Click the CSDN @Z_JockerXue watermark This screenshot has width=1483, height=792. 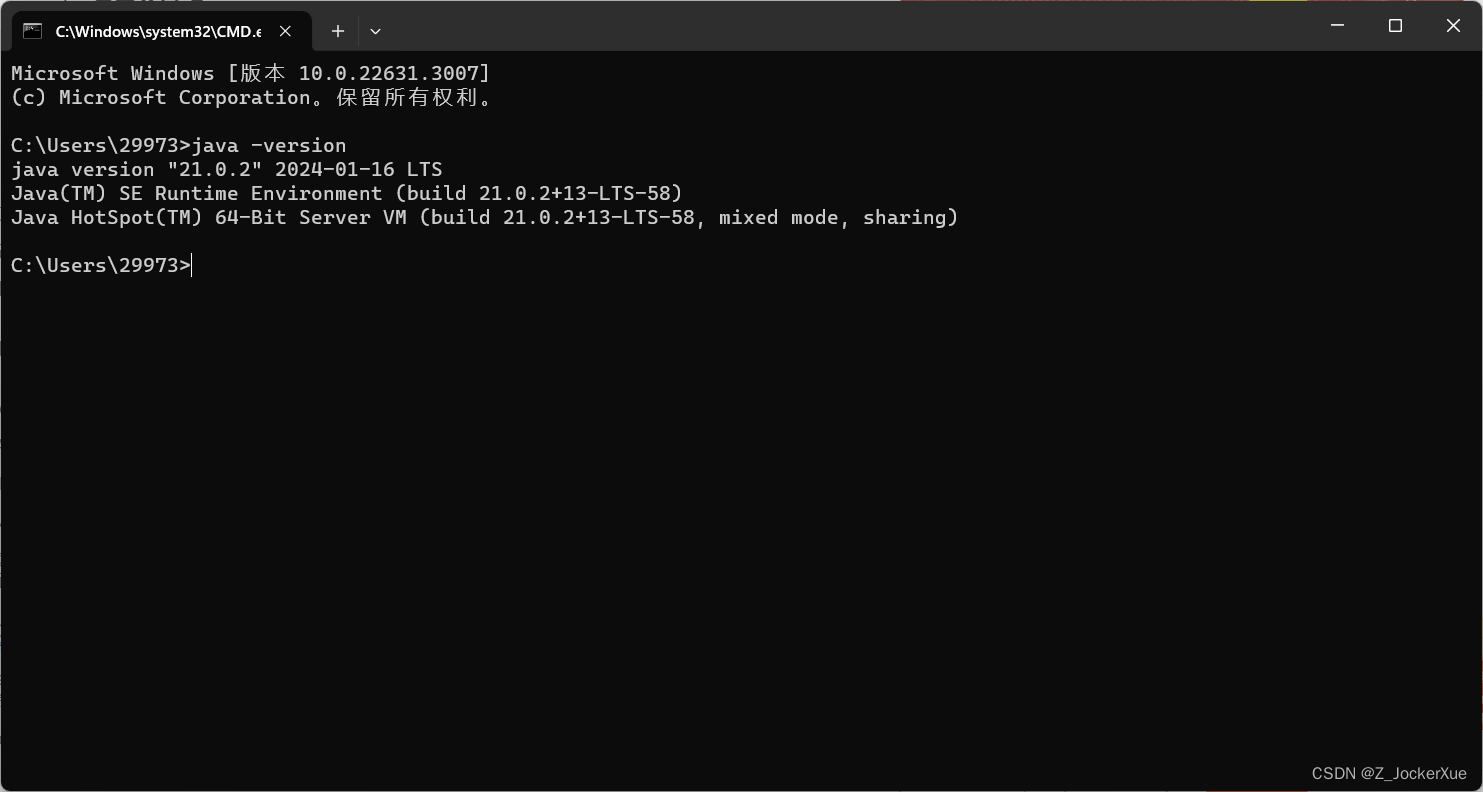coord(1389,773)
